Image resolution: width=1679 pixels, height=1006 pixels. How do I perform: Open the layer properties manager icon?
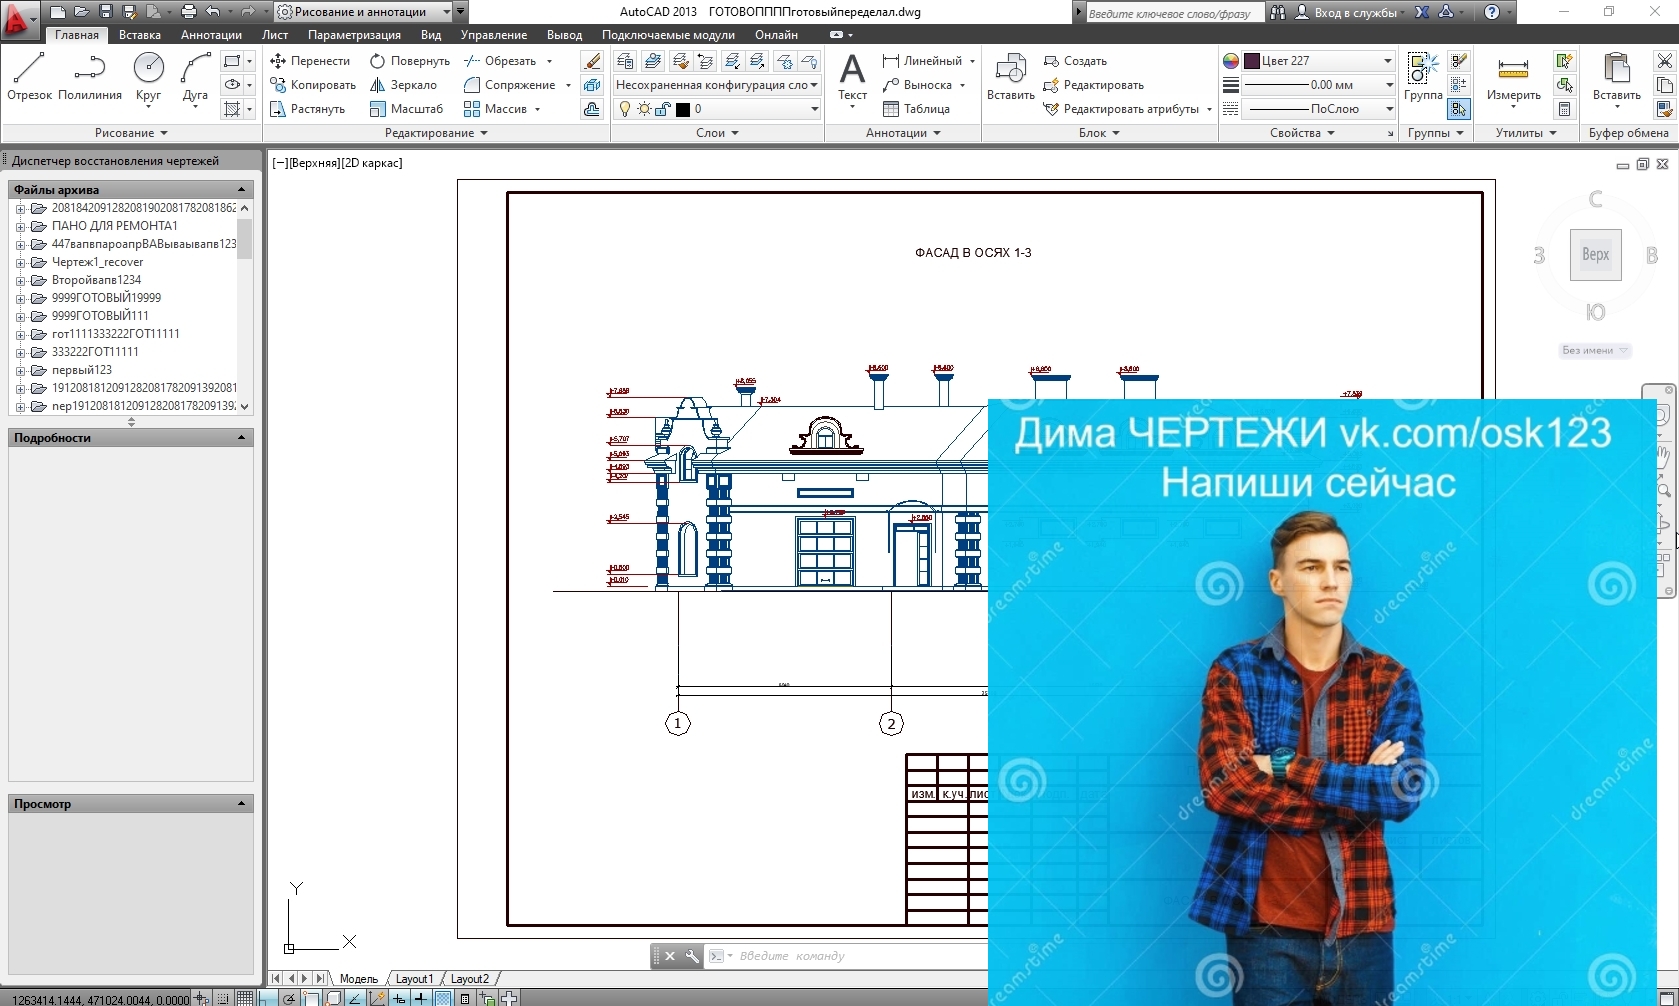point(625,61)
